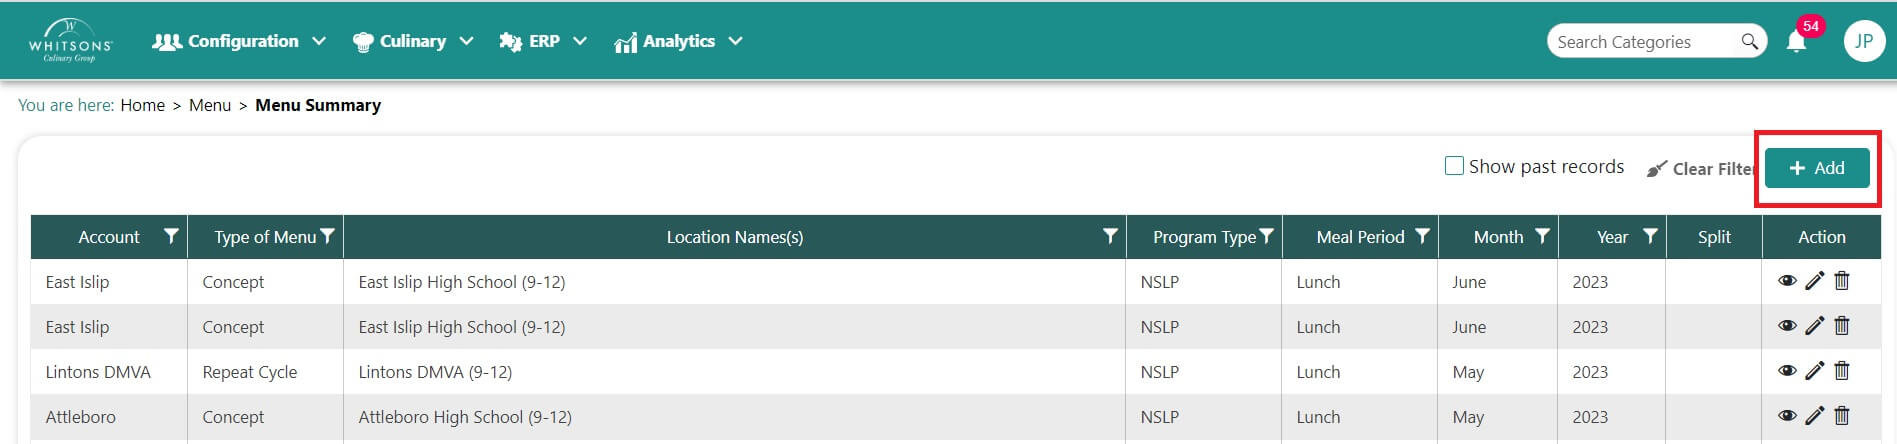Expand the Configuration dropdown menu
The image size is (1897, 444).
click(238, 42)
